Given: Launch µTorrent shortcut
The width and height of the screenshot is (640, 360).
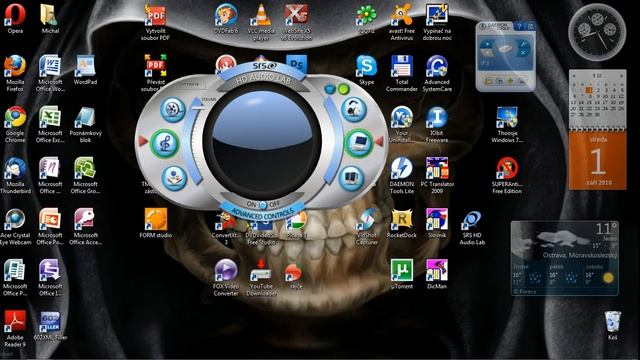Looking at the screenshot, I should click(x=402, y=274).
